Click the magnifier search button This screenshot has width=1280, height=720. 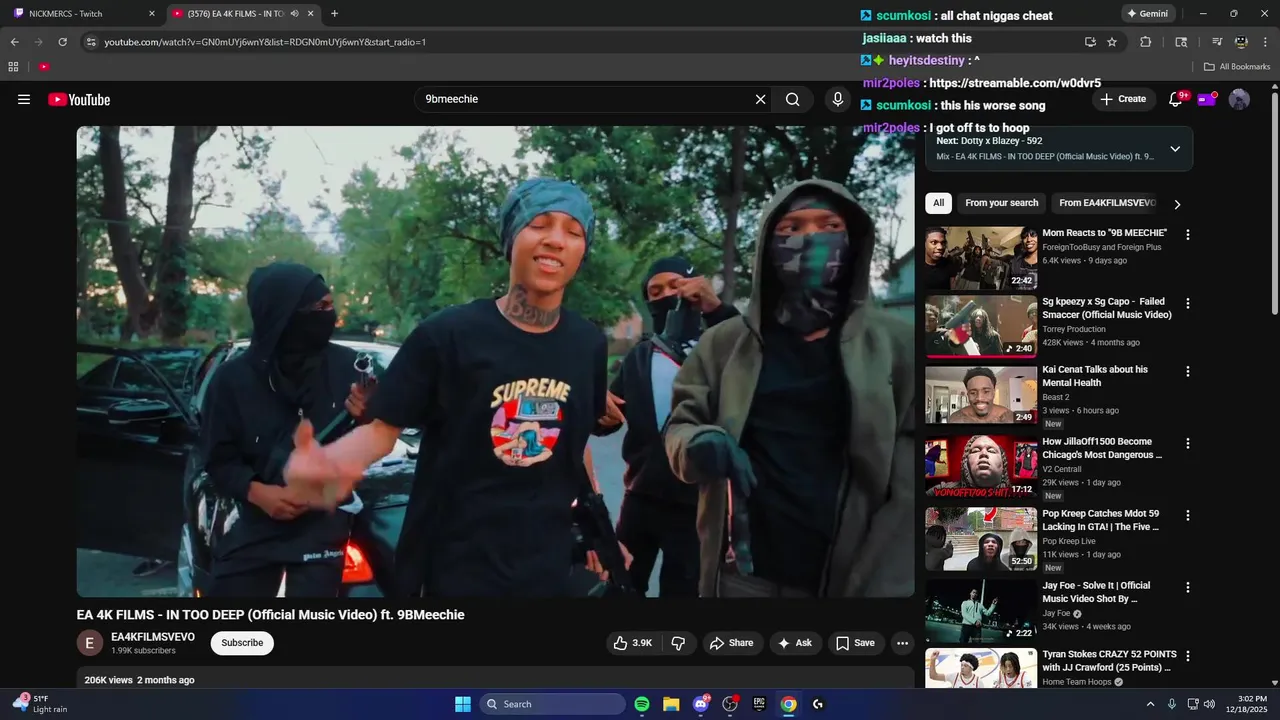pos(792,99)
